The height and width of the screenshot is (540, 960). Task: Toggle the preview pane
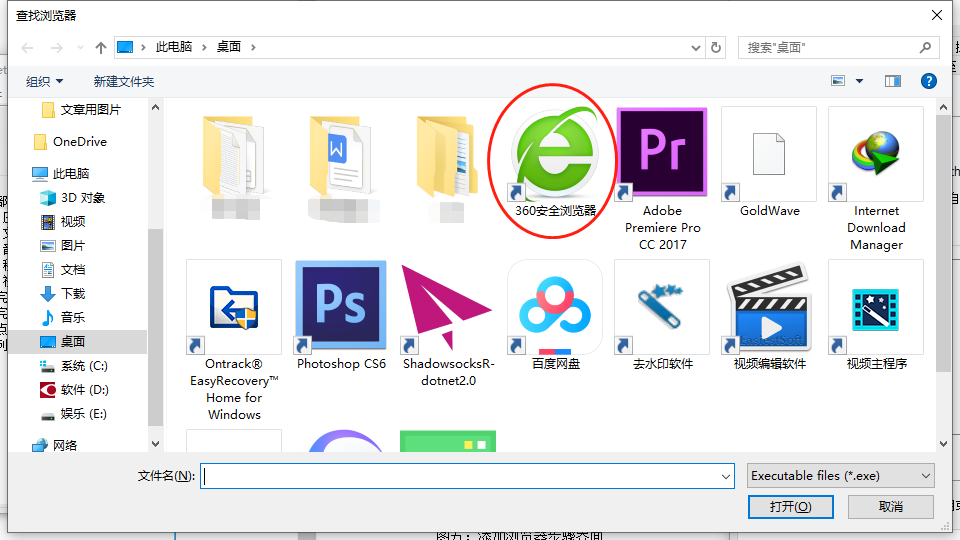(893, 81)
